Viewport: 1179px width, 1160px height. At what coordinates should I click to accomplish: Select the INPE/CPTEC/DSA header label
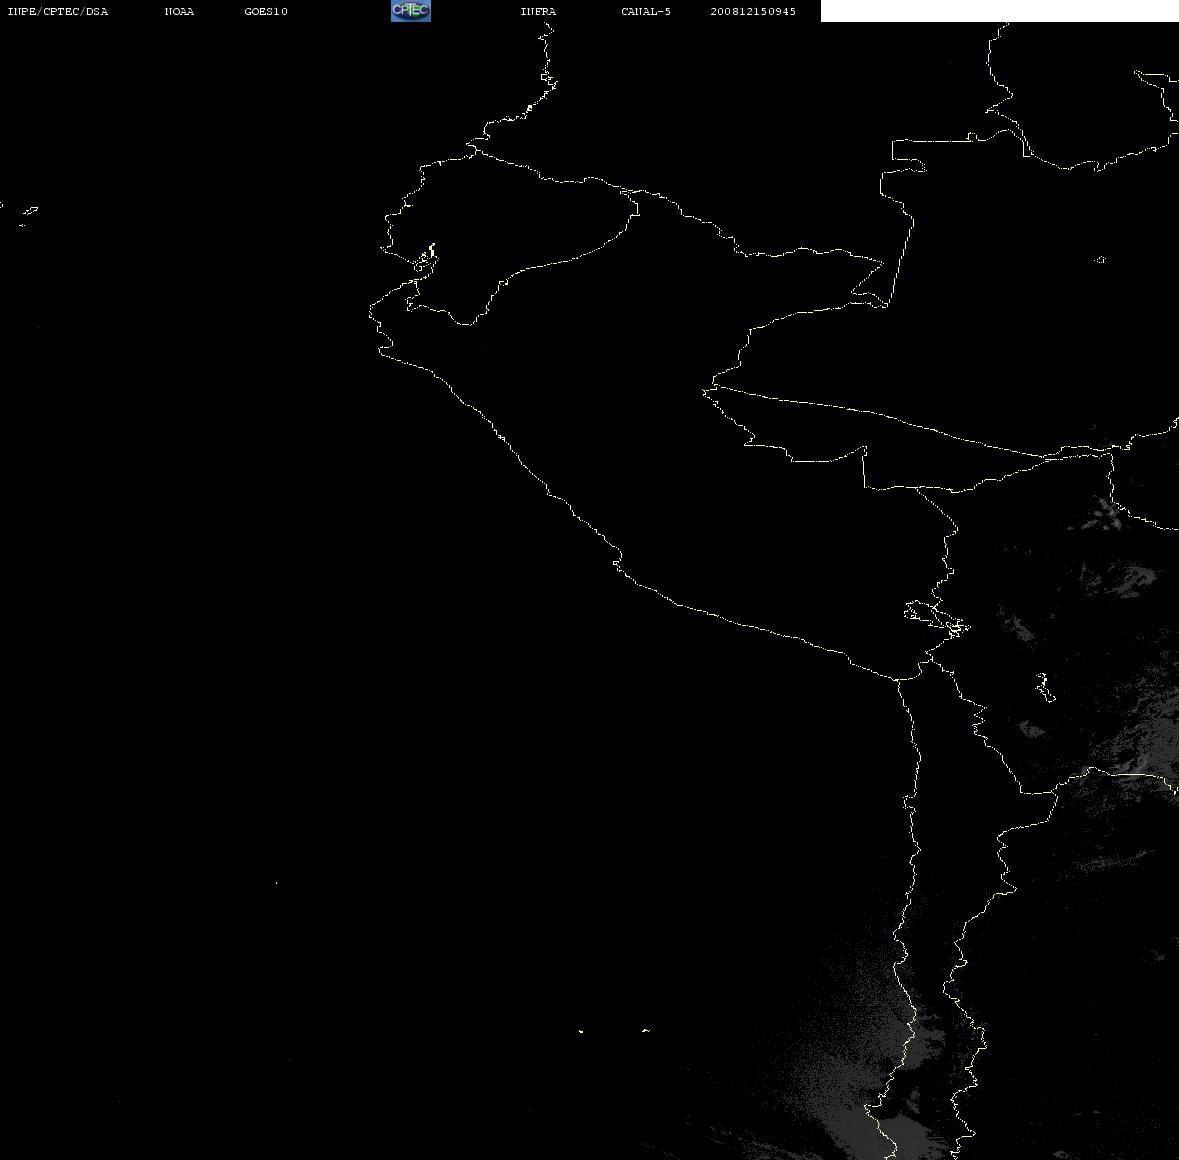(x=57, y=11)
